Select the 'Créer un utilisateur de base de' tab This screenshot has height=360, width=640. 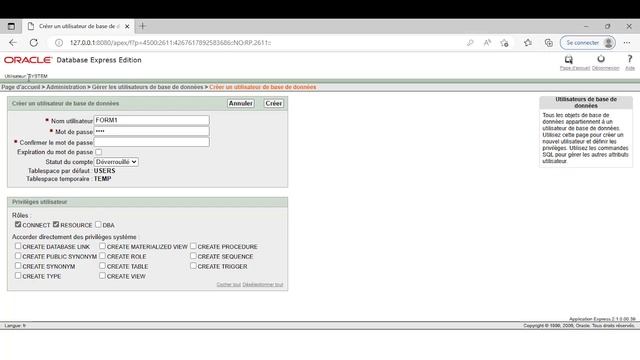click(78, 26)
